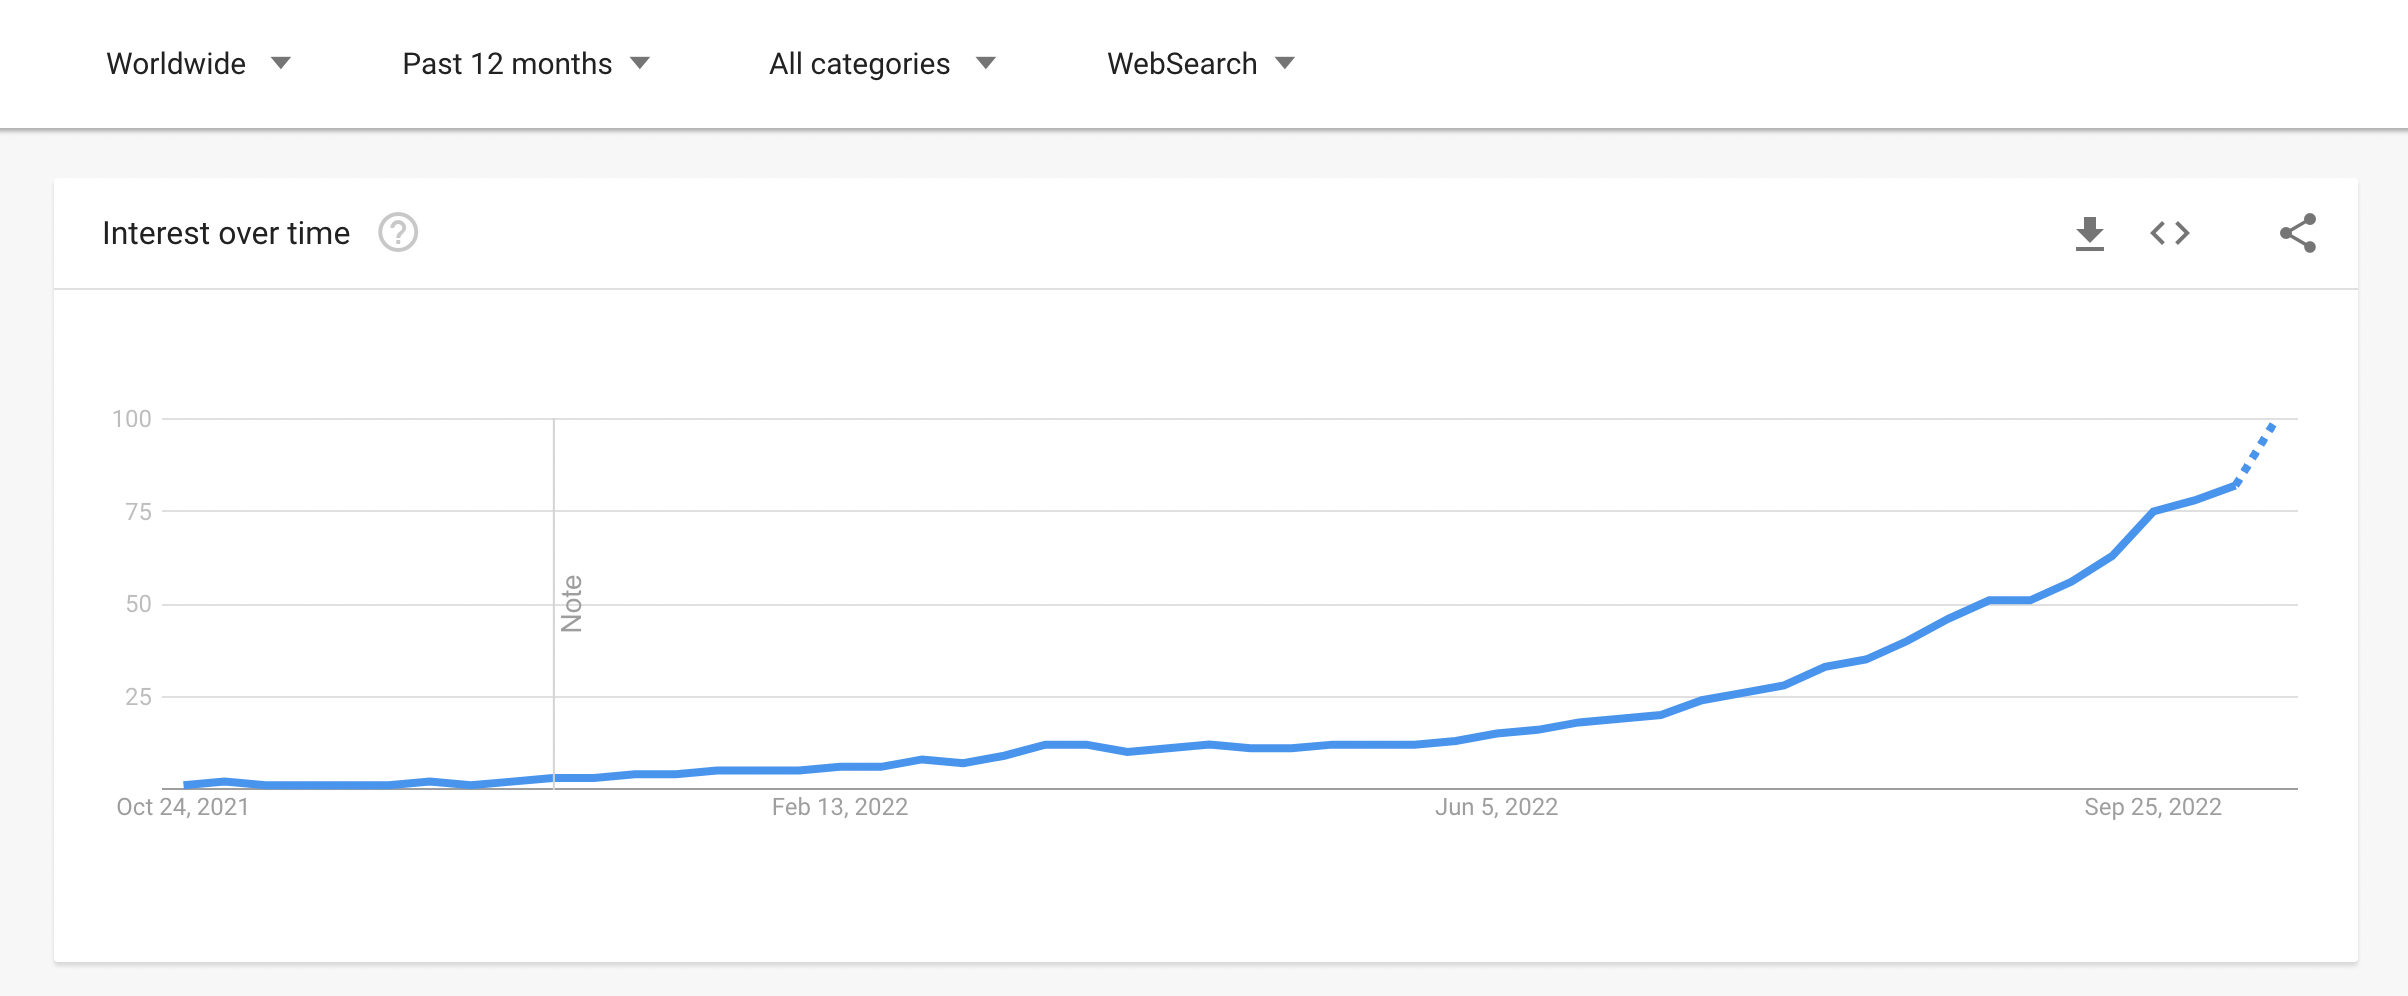This screenshot has height=996, width=2408.
Task: Click the Past 12 months arrow
Action: pyautogui.click(x=640, y=64)
